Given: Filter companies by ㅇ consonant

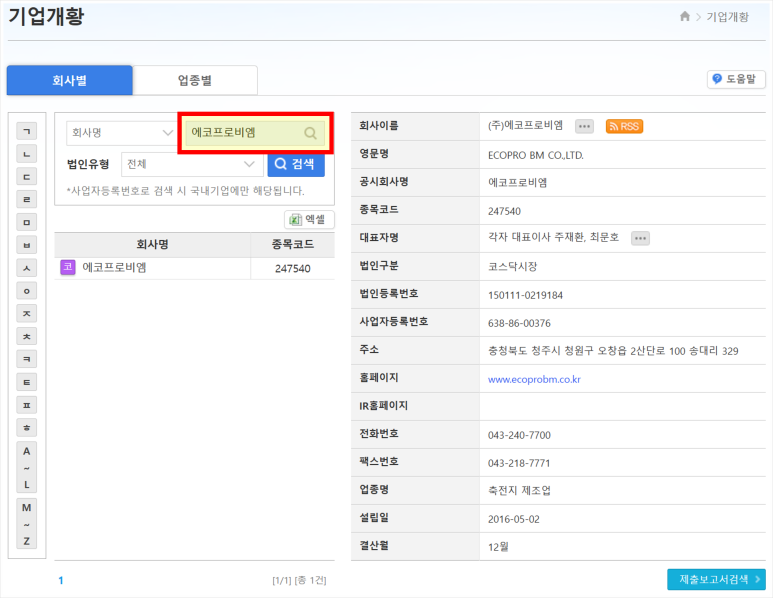Looking at the screenshot, I should pos(27,291).
